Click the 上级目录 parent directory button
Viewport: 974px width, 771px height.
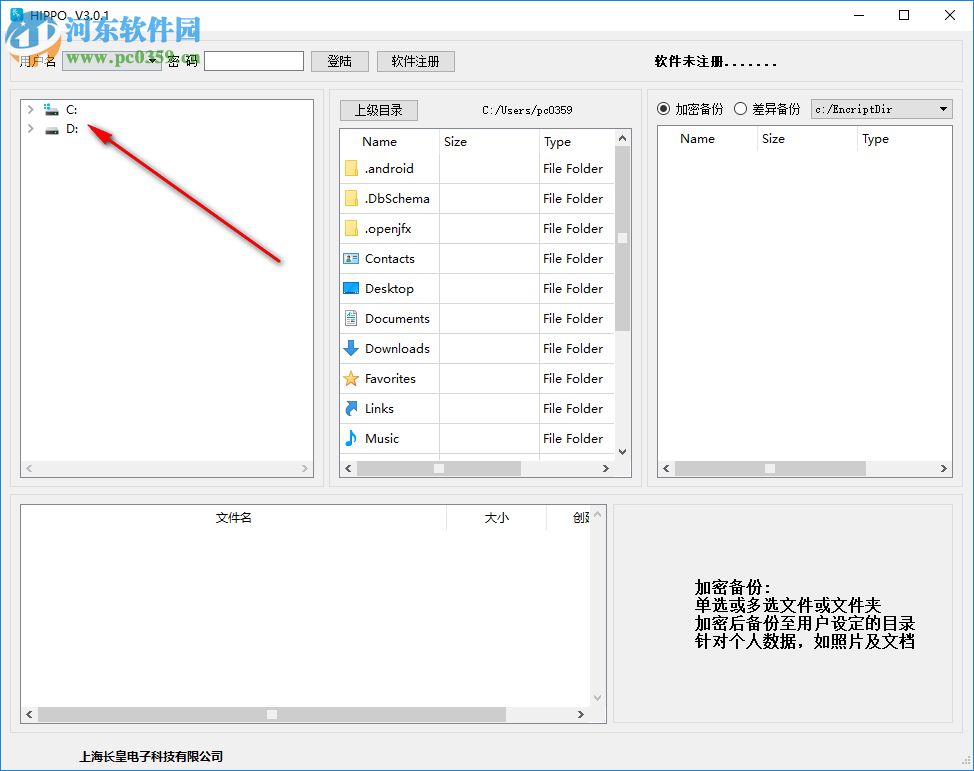[378, 110]
